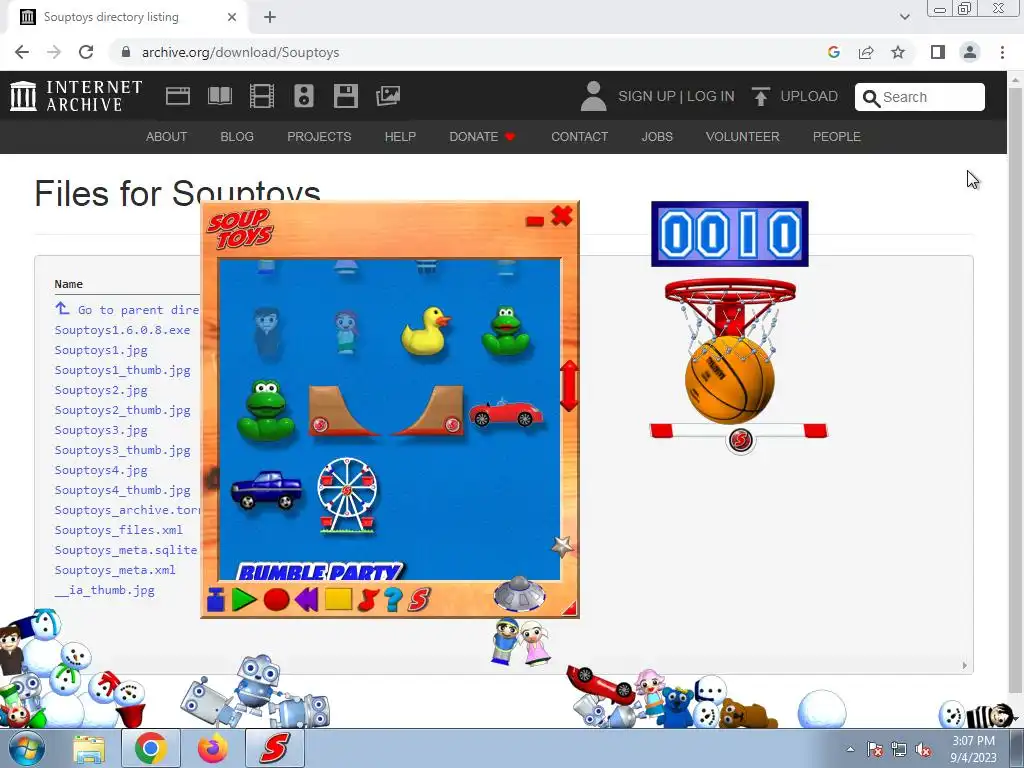
Task: Open File Explorer from taskbar
Action: click(x=89, y=749)
